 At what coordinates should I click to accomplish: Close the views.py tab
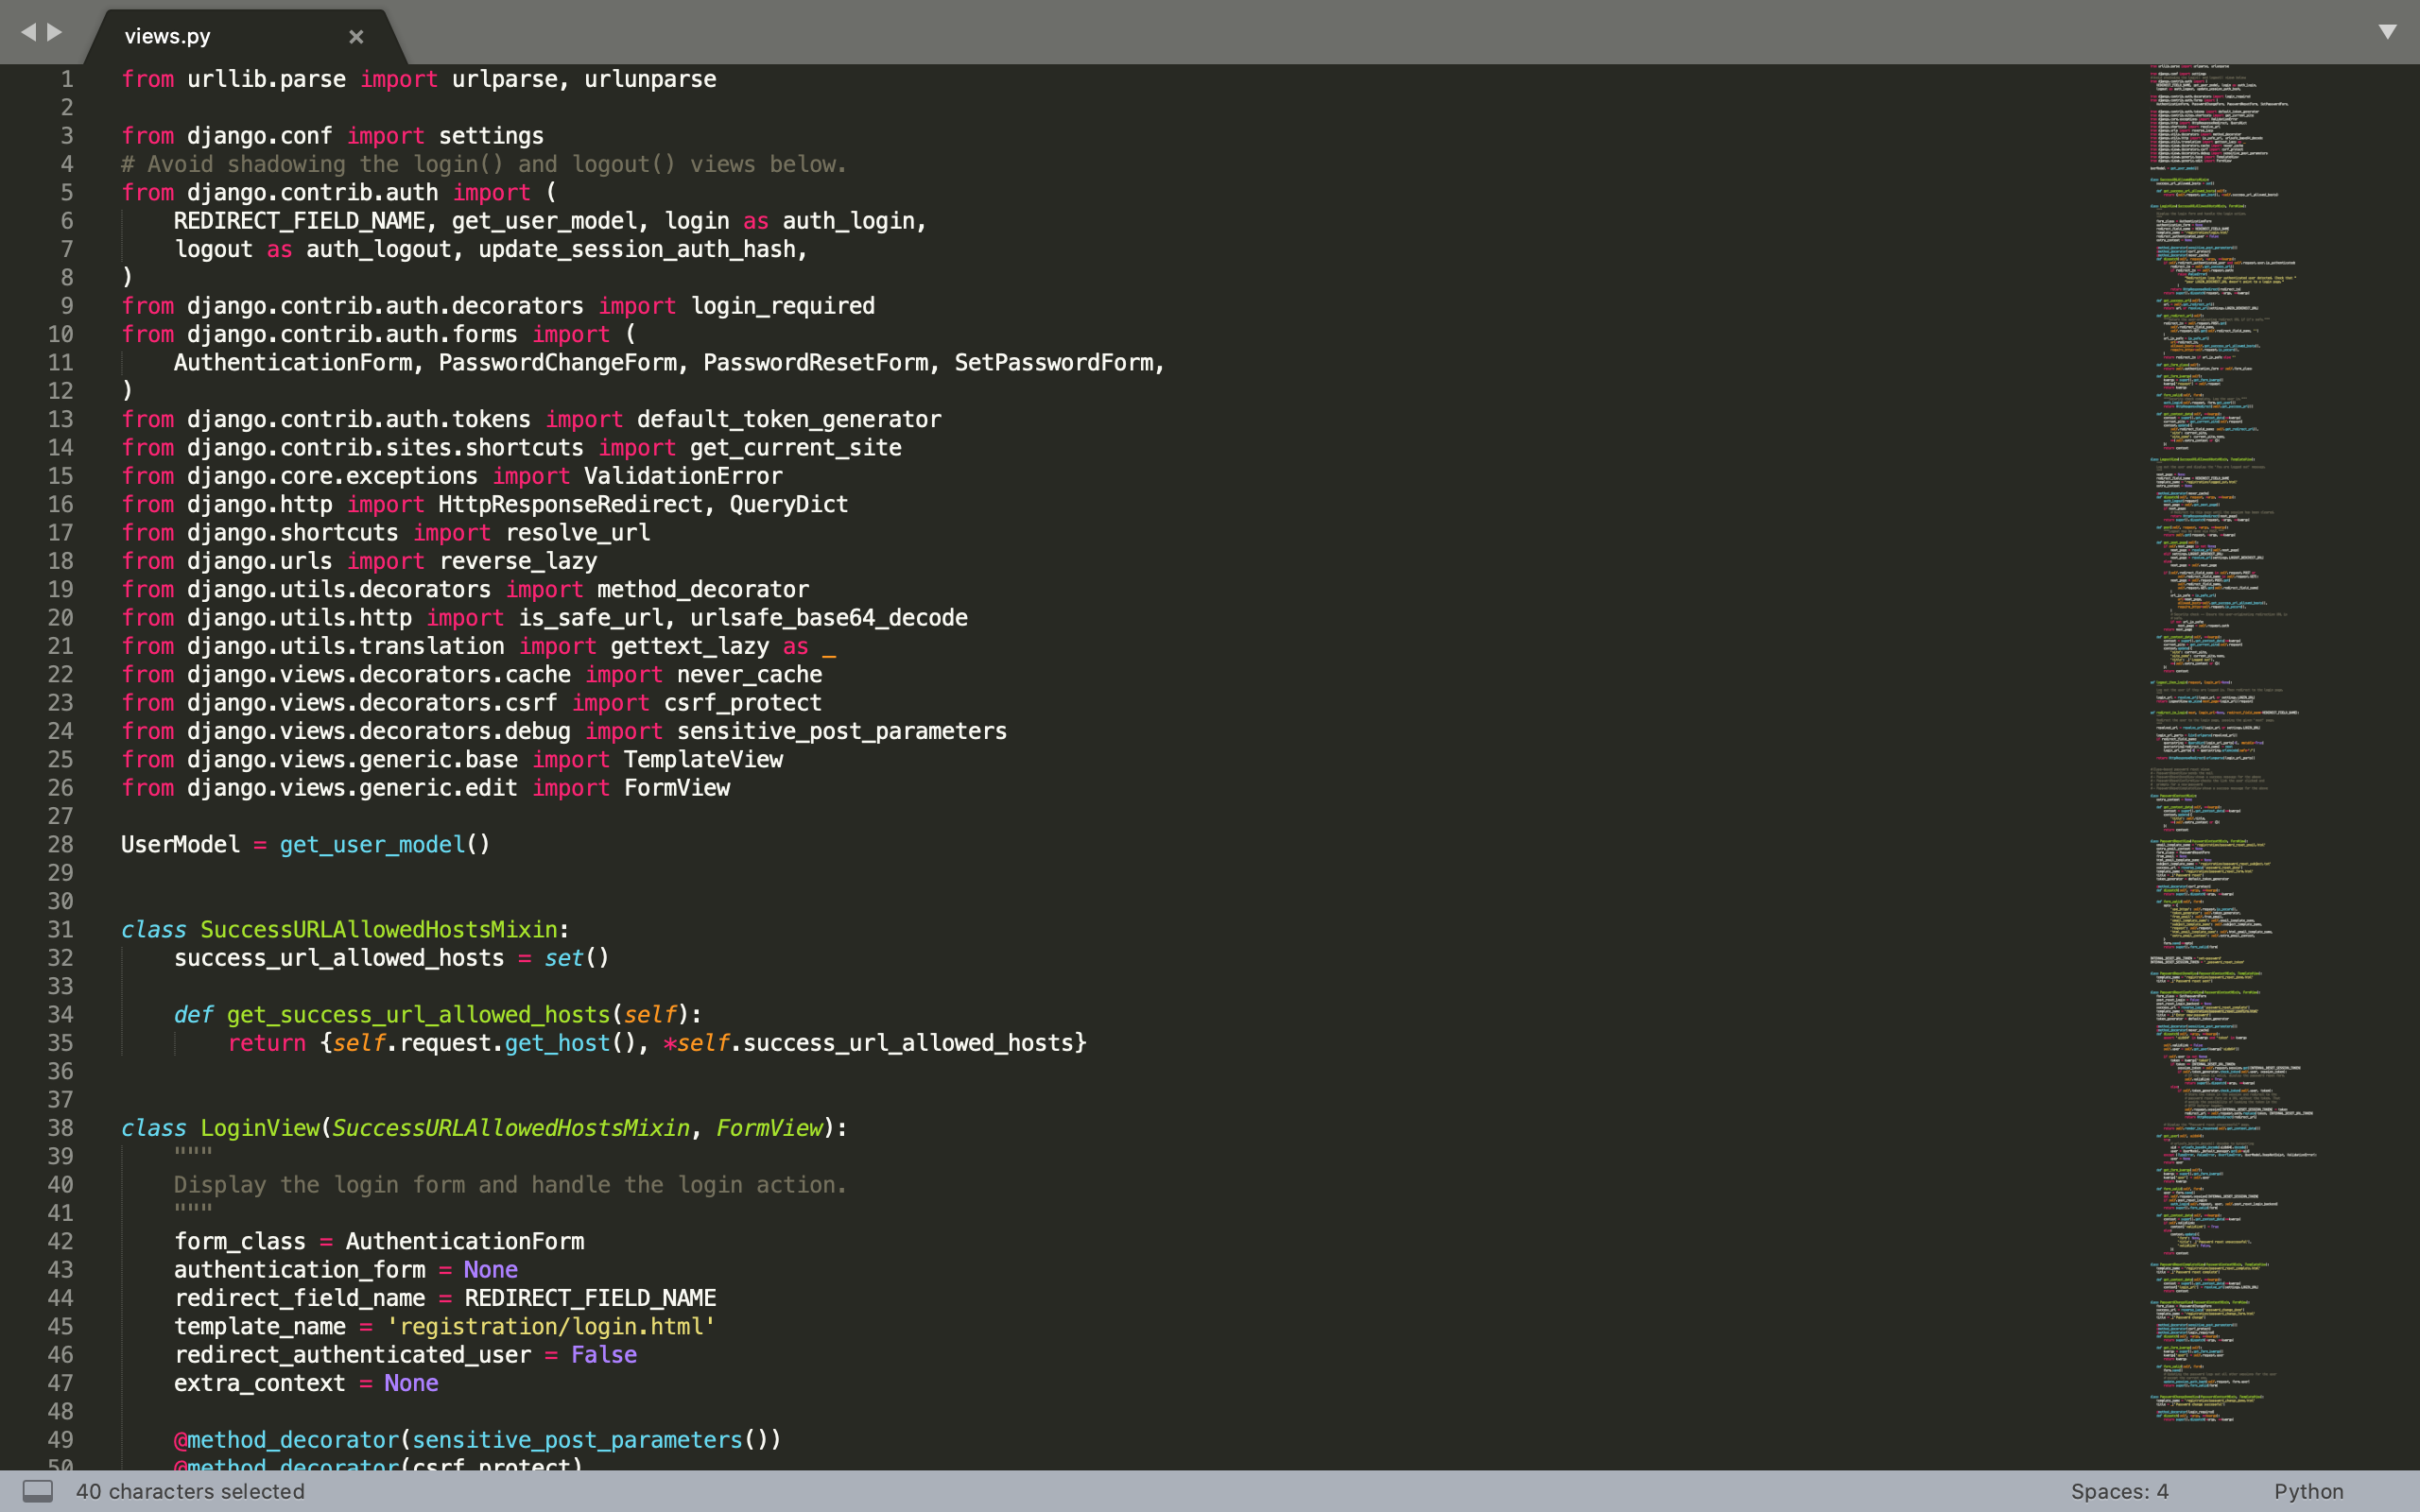click(x=356, y=37)
